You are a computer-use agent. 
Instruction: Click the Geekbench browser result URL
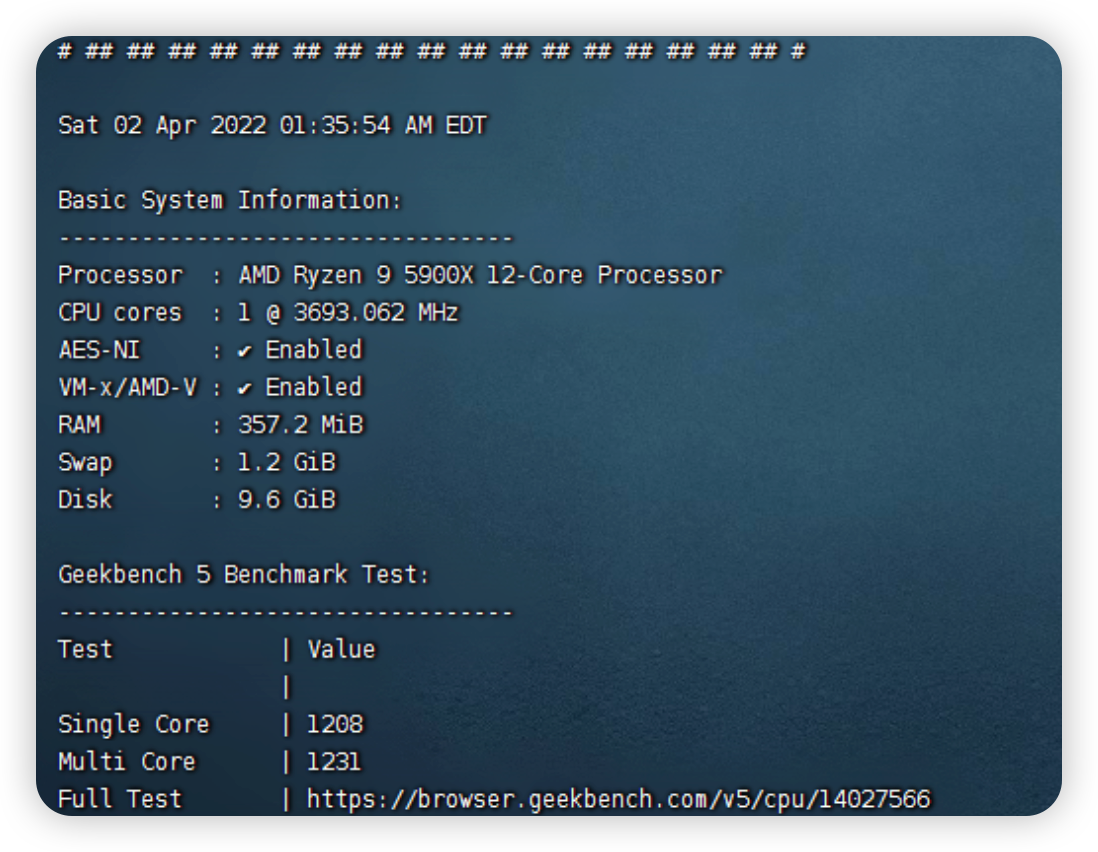click(619, 799)
